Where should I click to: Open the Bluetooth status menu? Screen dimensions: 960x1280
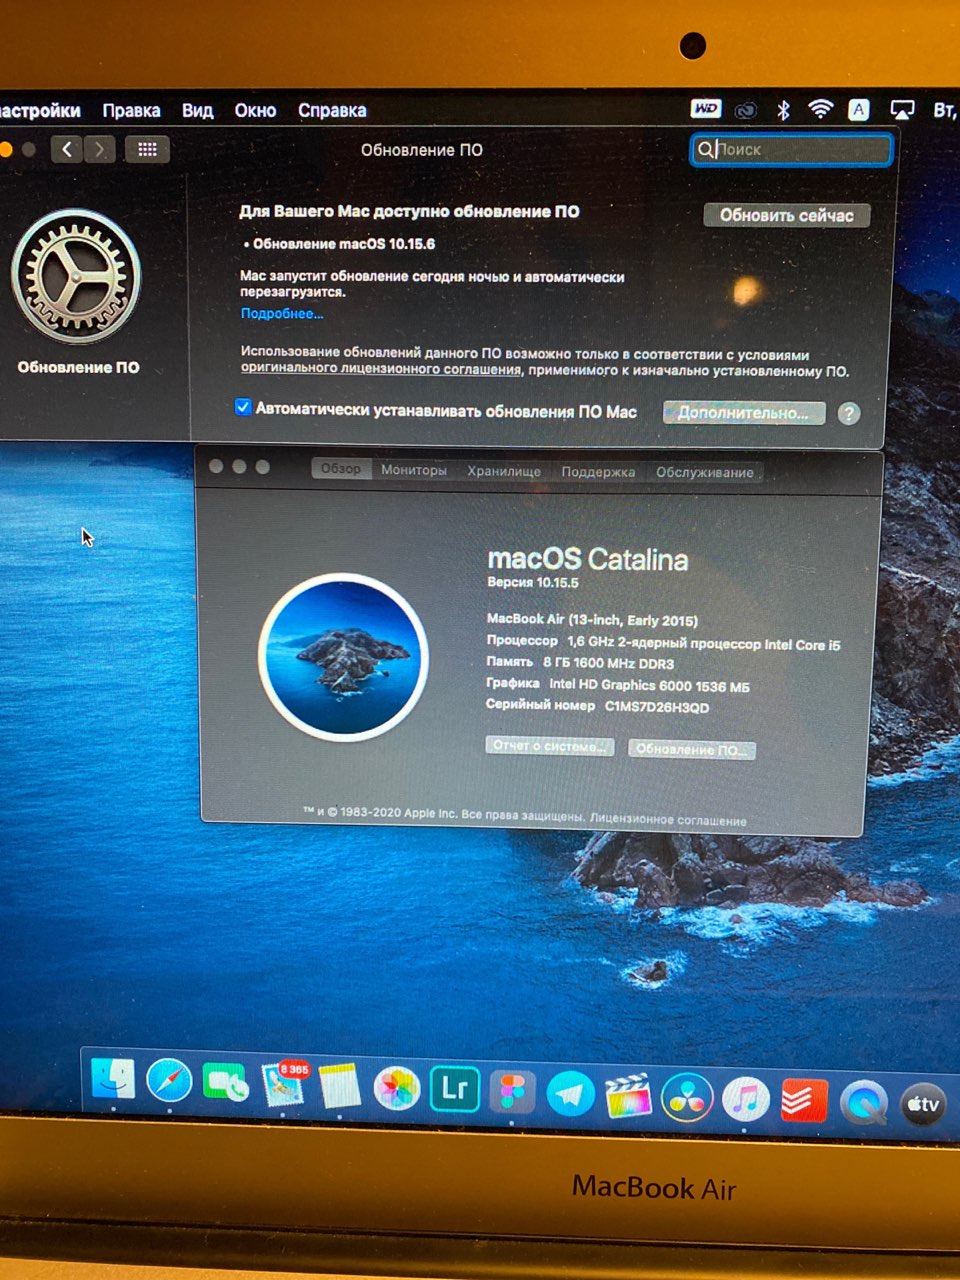click(x=784, y=110)
